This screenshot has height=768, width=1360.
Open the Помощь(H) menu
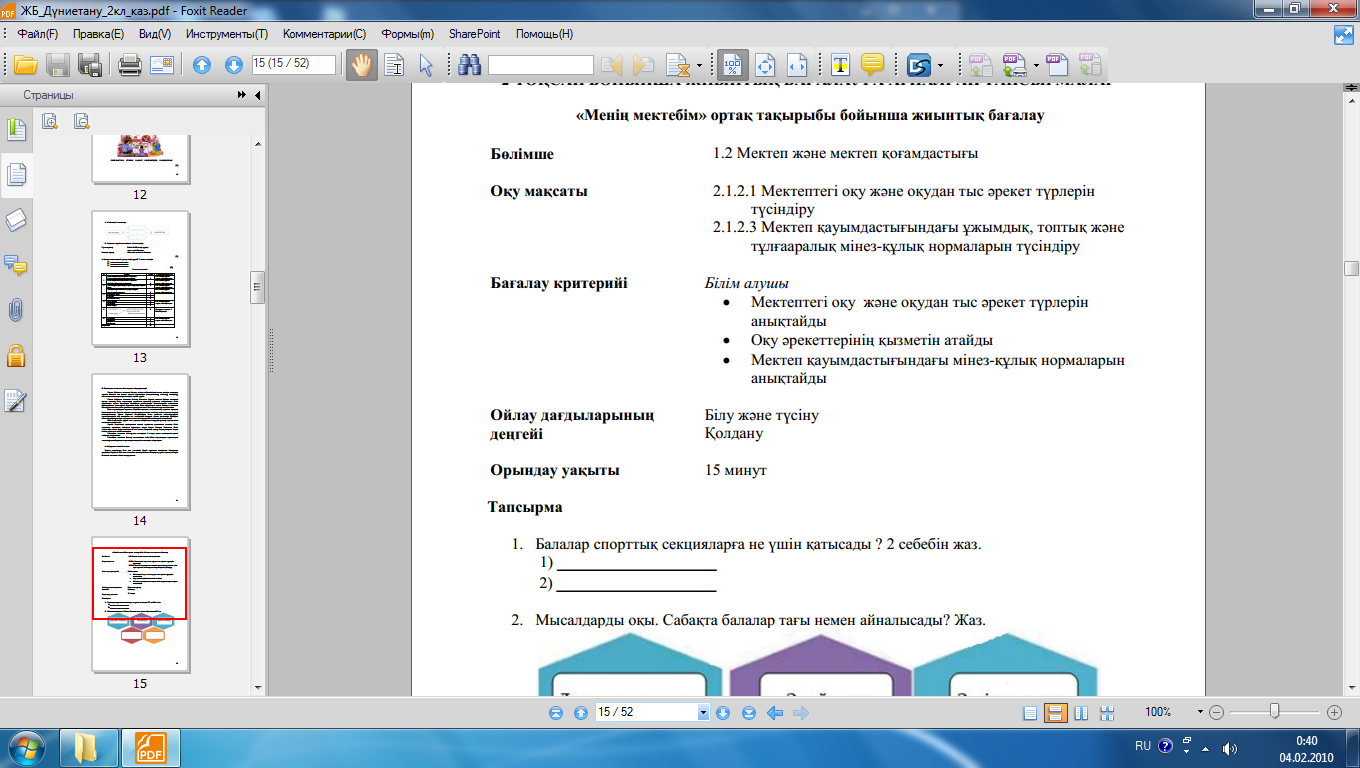[542, 34]
